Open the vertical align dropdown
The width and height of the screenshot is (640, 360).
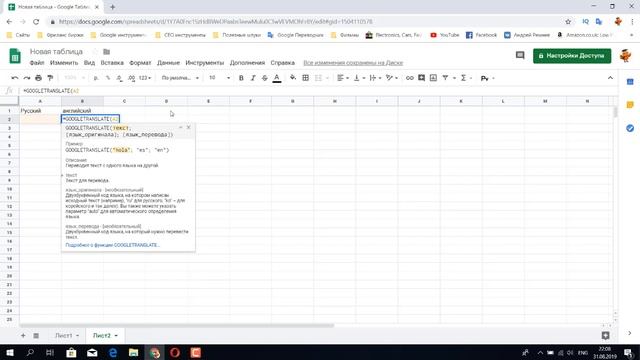[x=359, y=78]
